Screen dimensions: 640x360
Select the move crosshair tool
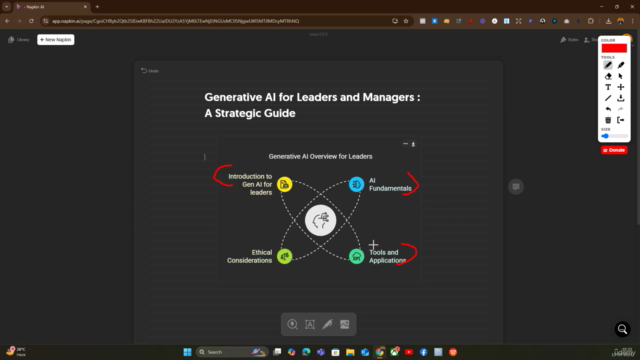pyautogui.click(x=621, y=87)
